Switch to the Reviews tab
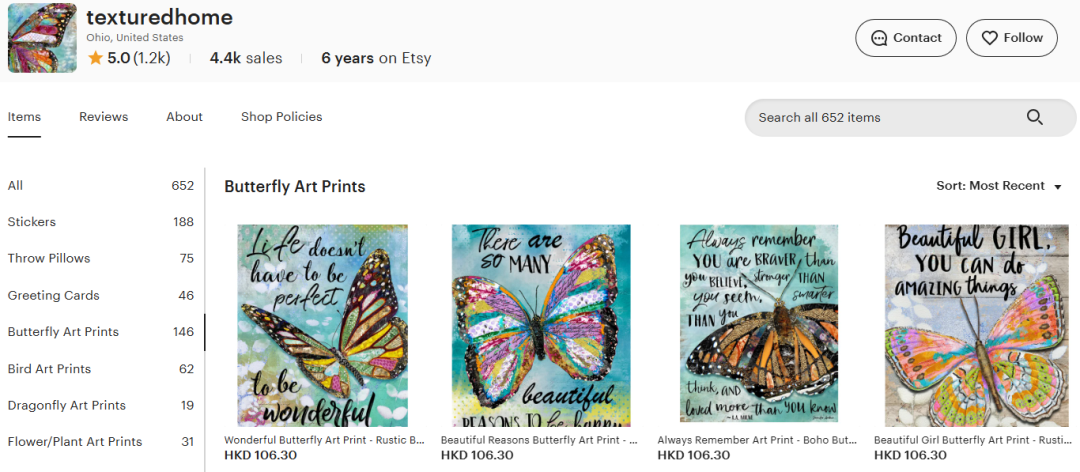The height and width of the screenshot is (472, 1080). (x=103, y=117)
